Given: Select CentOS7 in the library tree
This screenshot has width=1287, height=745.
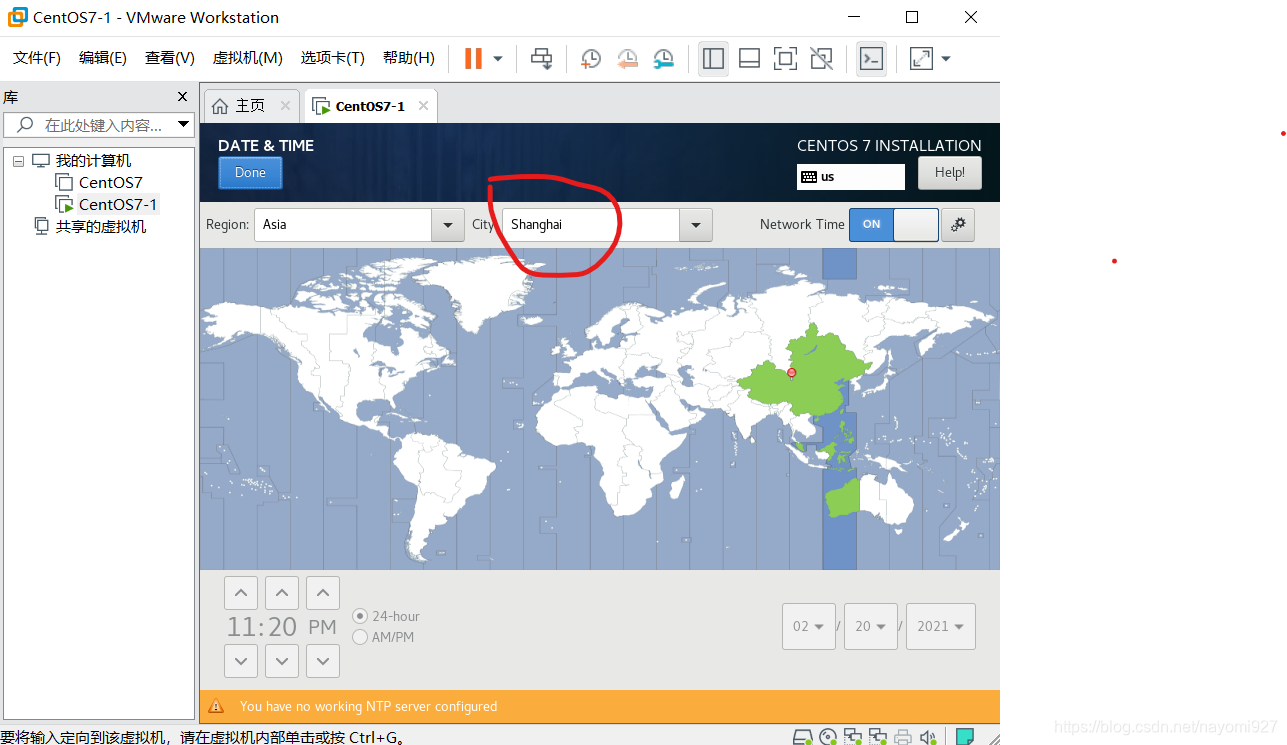Looking at the screenshot, I should coord(110,182).
